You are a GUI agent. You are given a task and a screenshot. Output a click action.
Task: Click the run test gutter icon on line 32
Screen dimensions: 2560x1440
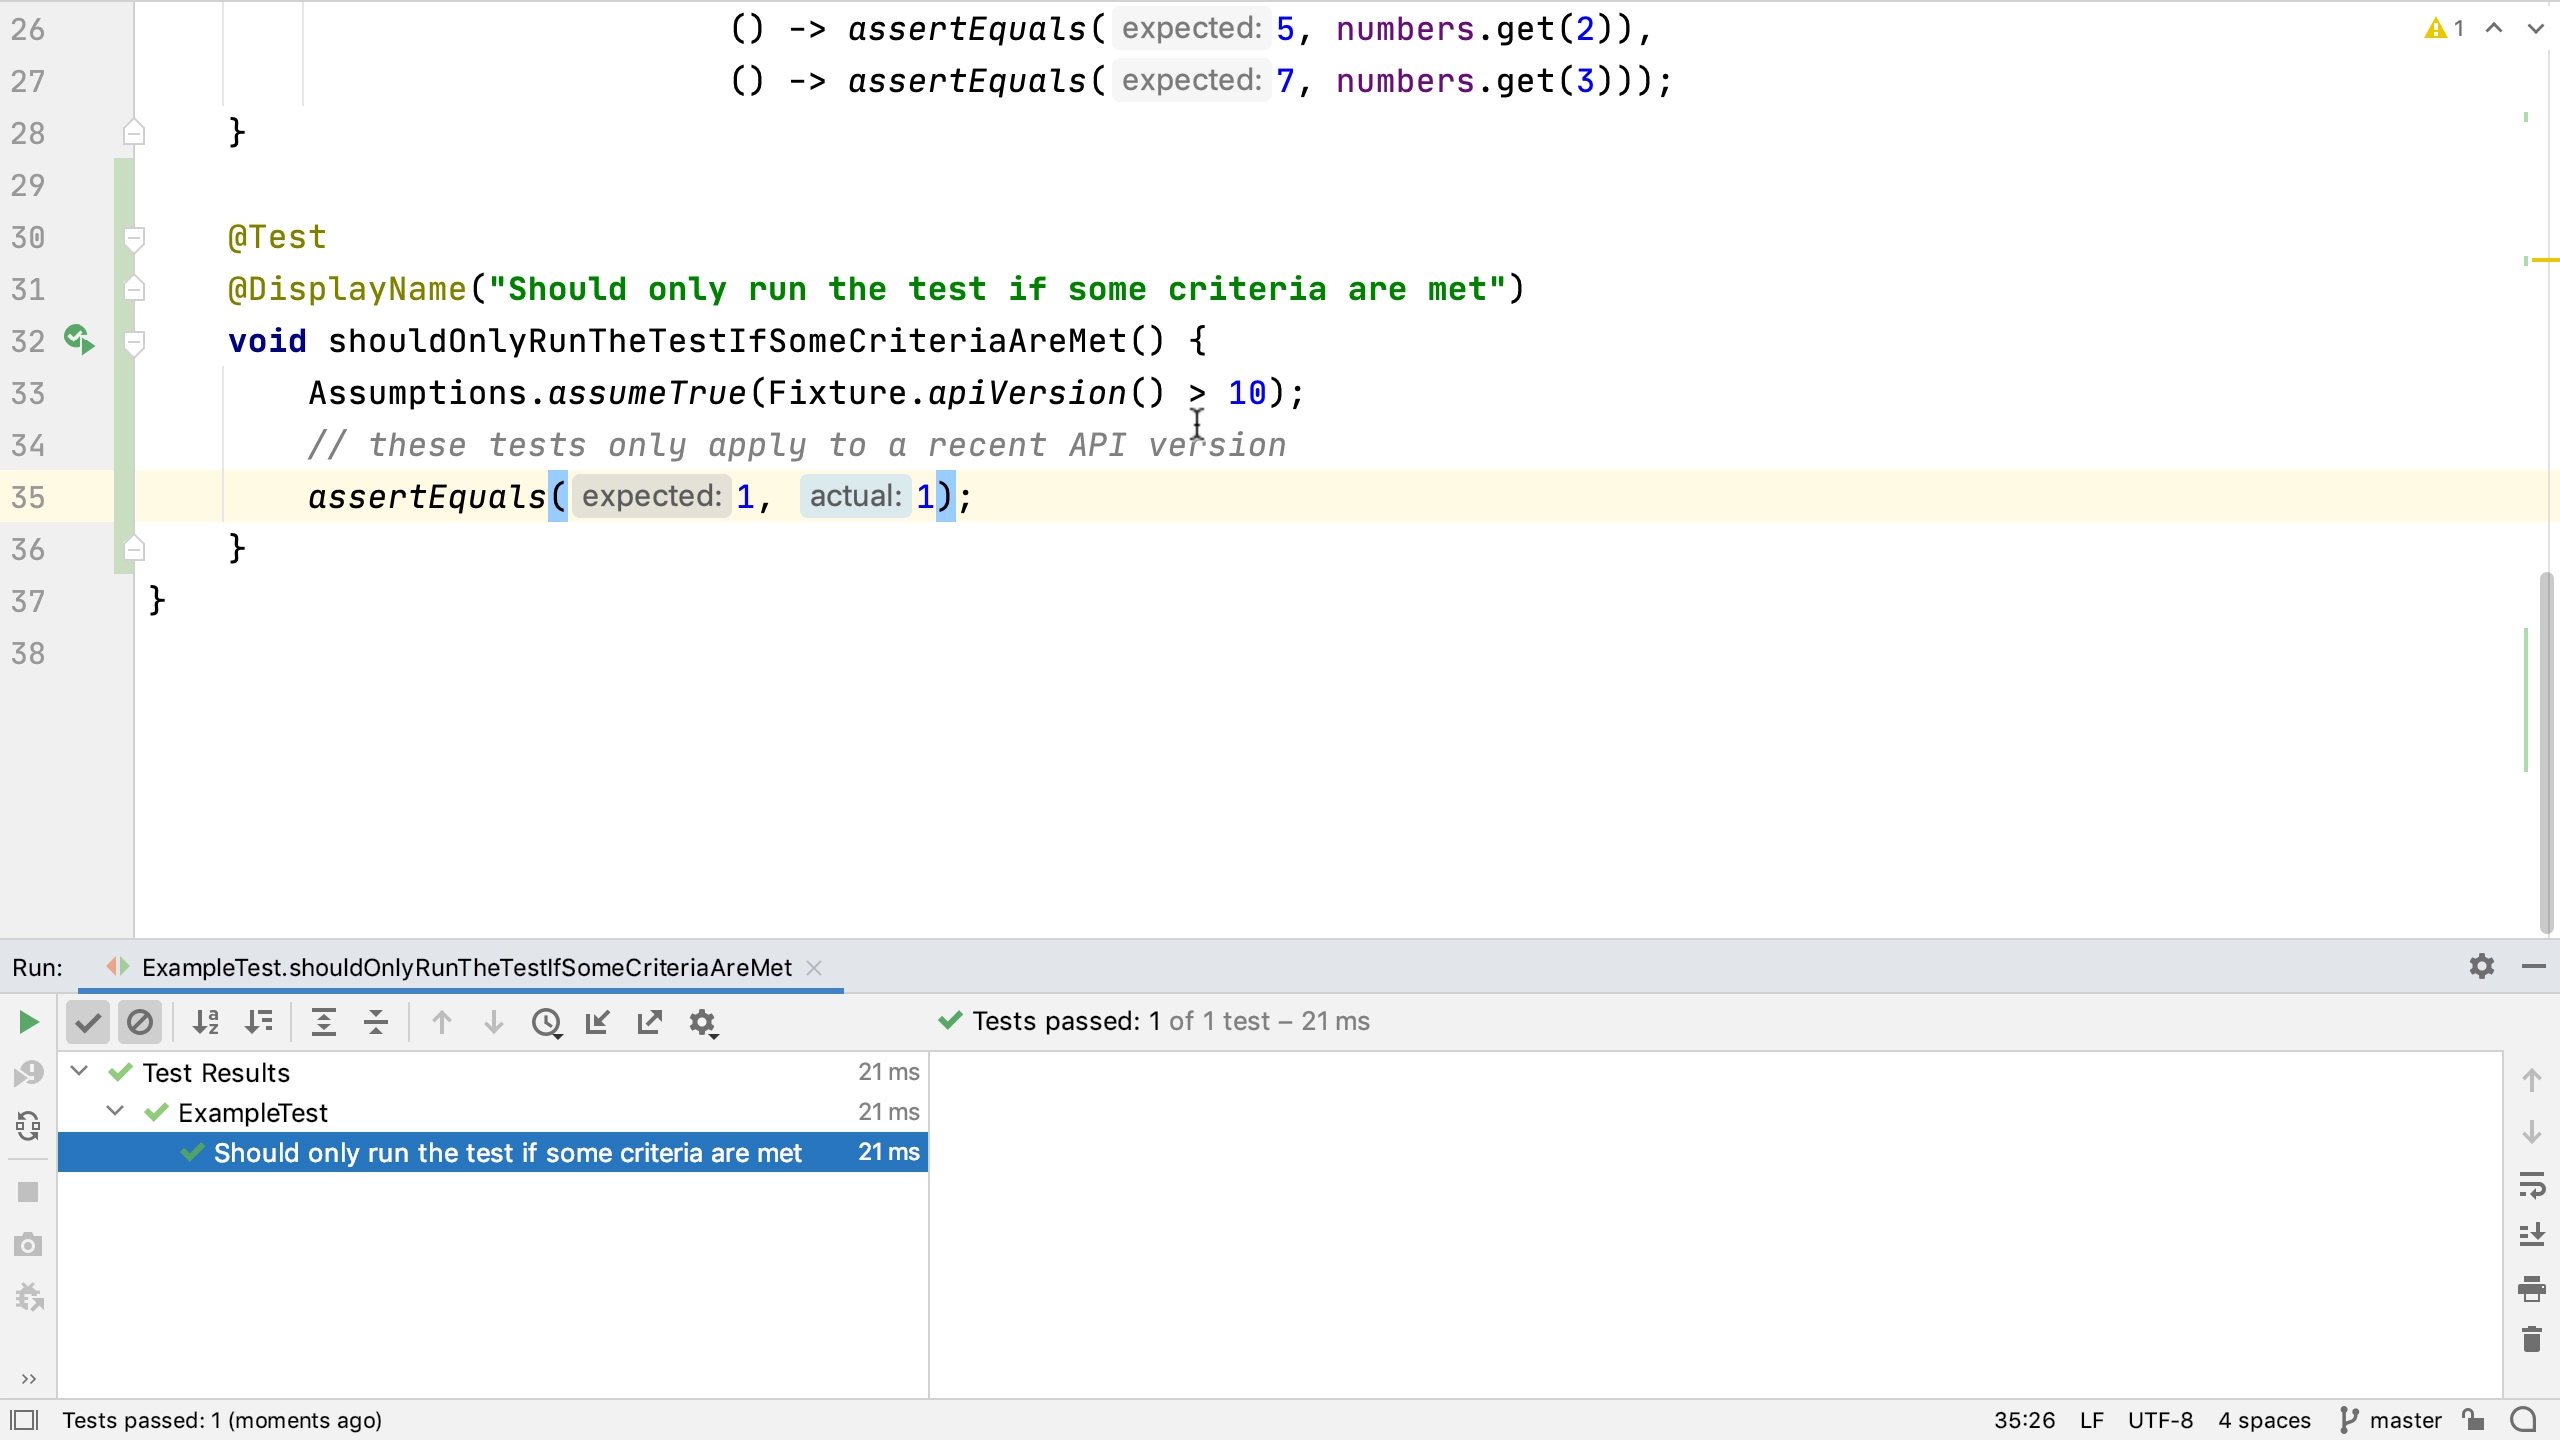pyautogui.click(x=79, y=340)
